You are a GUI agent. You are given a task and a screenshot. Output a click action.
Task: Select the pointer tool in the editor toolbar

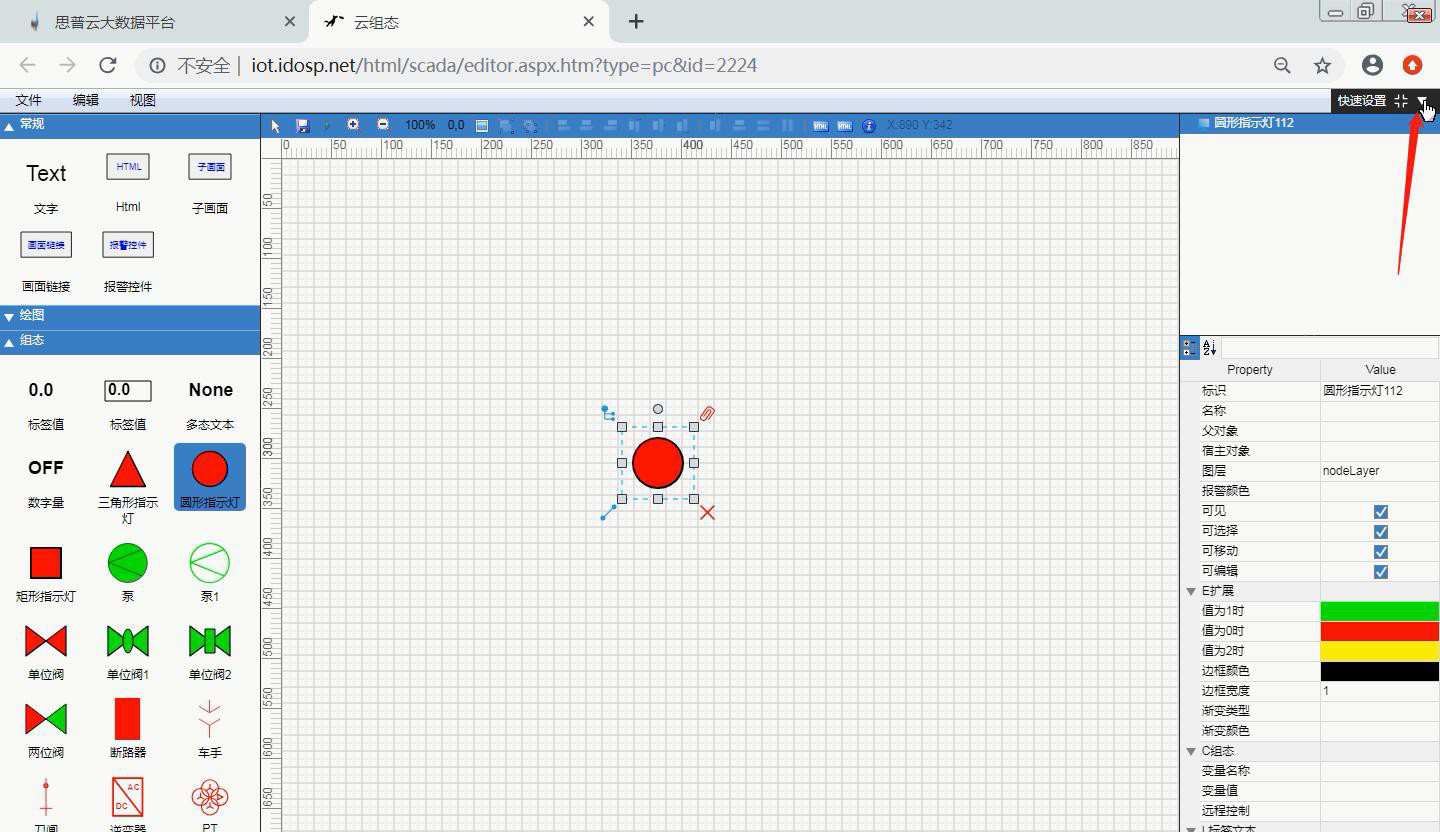pyautogui.click(x=276, y=125)
